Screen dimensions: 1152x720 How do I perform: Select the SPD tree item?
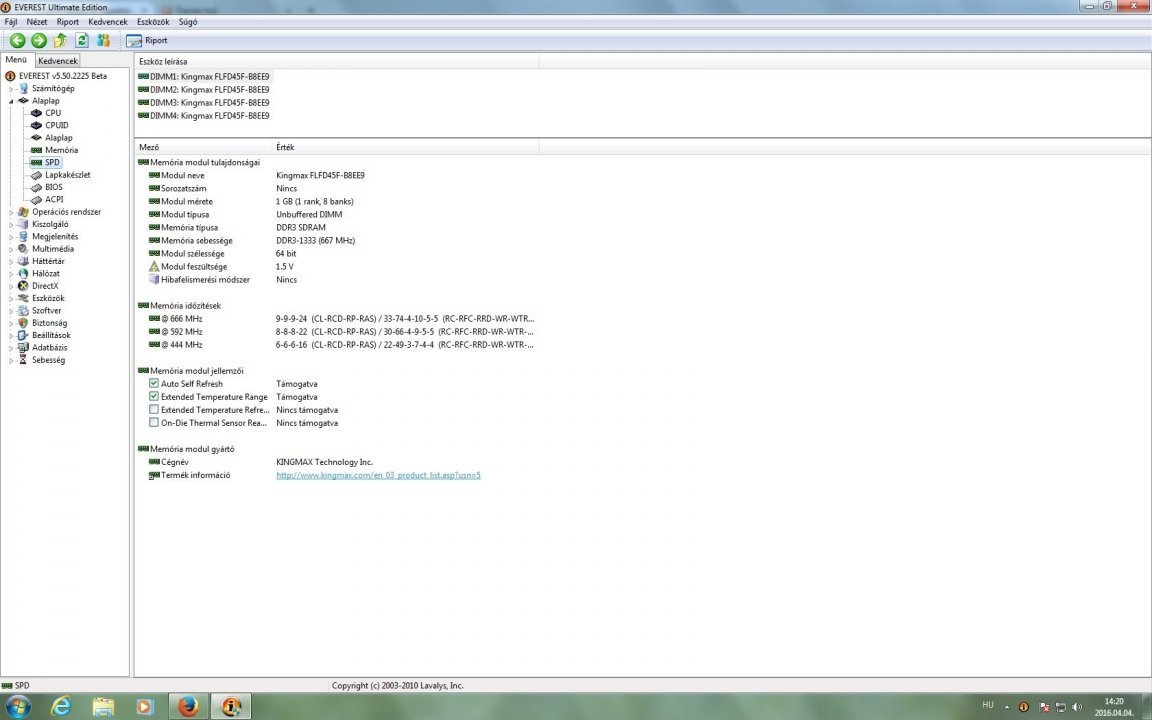tap(52, 162)
